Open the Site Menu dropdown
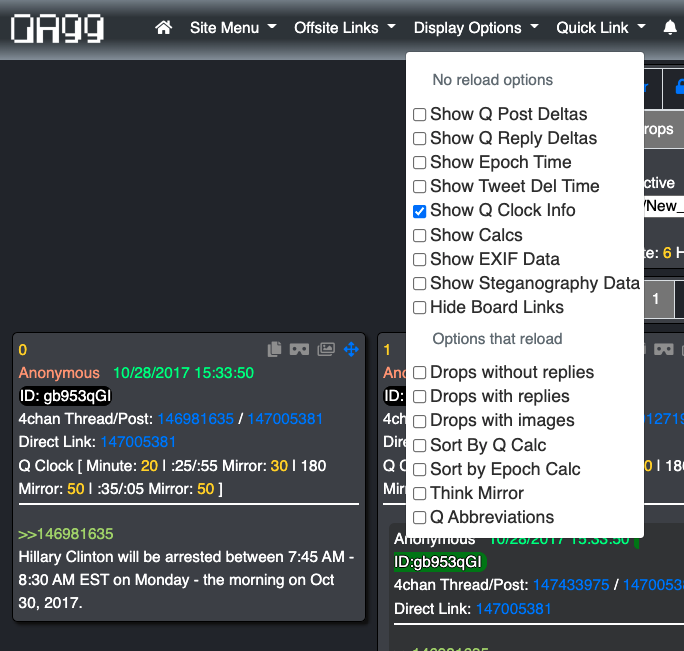The height and width of the screenshot is (651, 684). tap(233, 28)
